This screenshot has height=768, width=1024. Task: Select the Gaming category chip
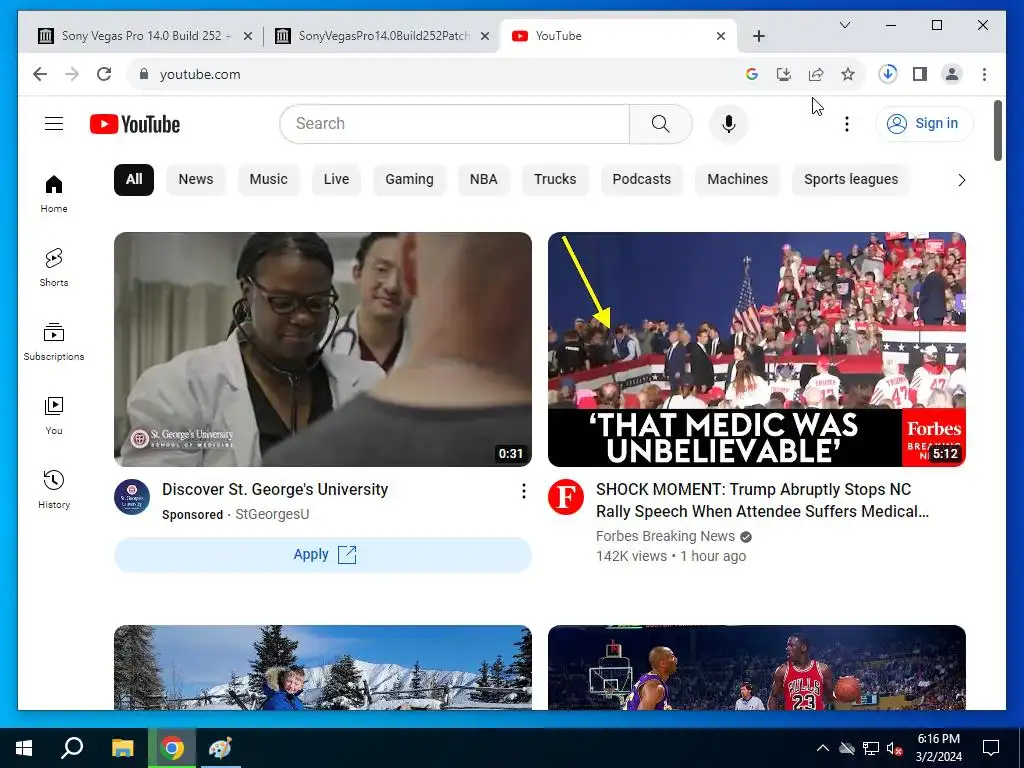[409, 180]
